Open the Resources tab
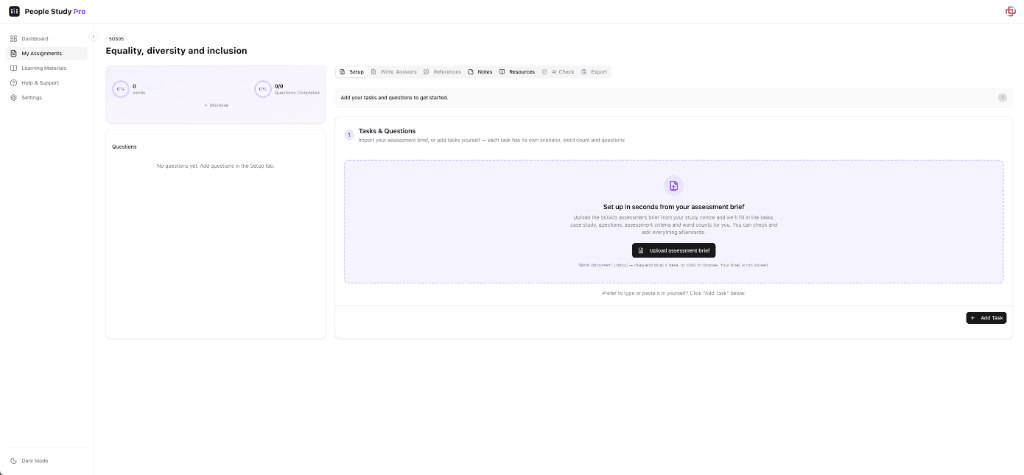Viewport: 1024px width, 475px height. coord(517,72)
